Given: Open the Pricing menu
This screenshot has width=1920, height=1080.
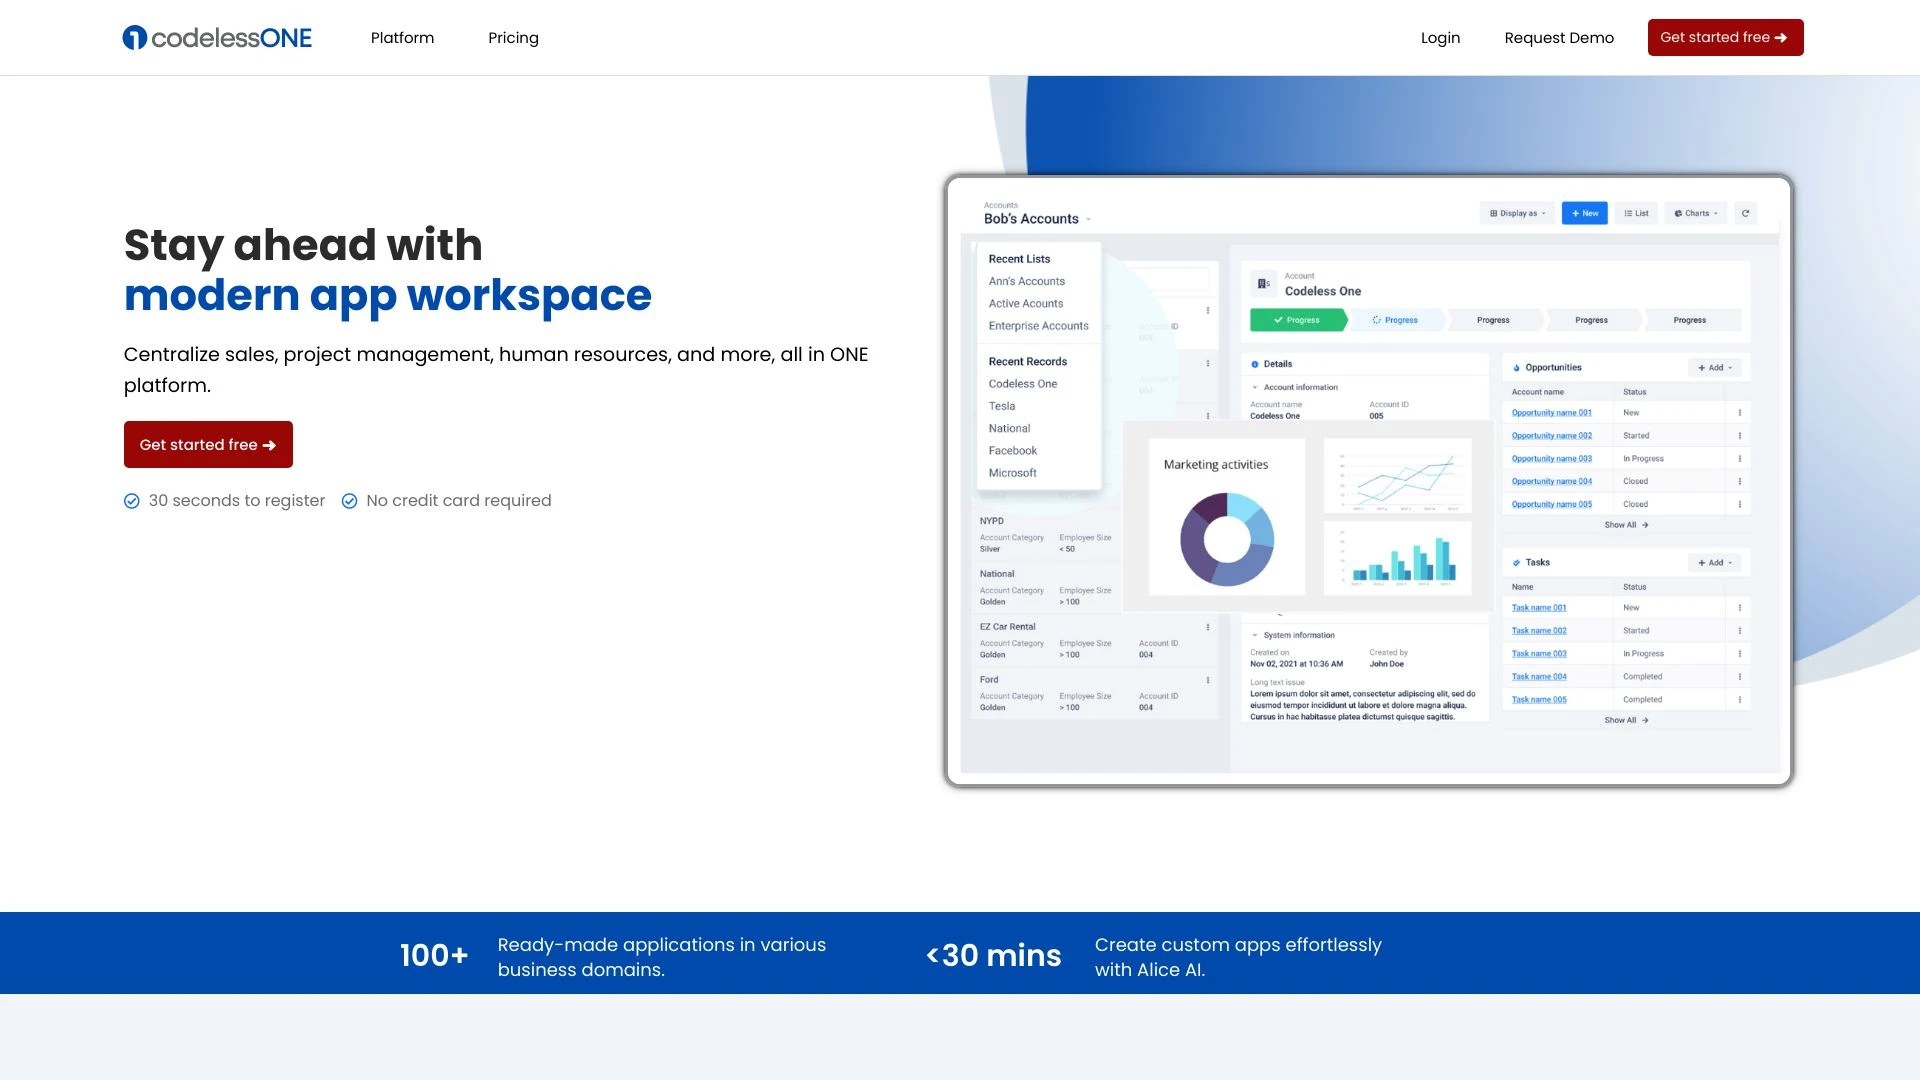Looking at the screenshot, I should click(x=513, y=37).
